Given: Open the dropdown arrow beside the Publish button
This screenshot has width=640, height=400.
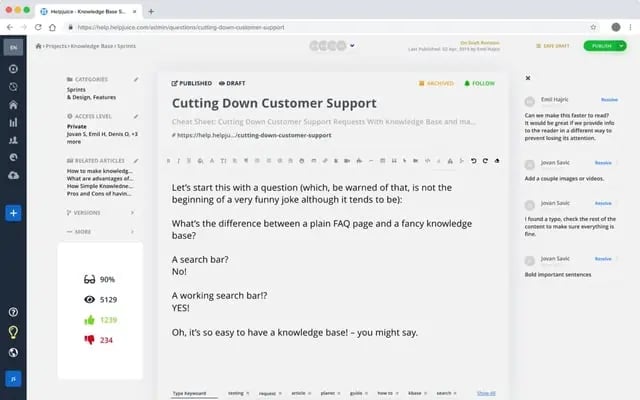Looking at the screenshot, I should 621,45.
